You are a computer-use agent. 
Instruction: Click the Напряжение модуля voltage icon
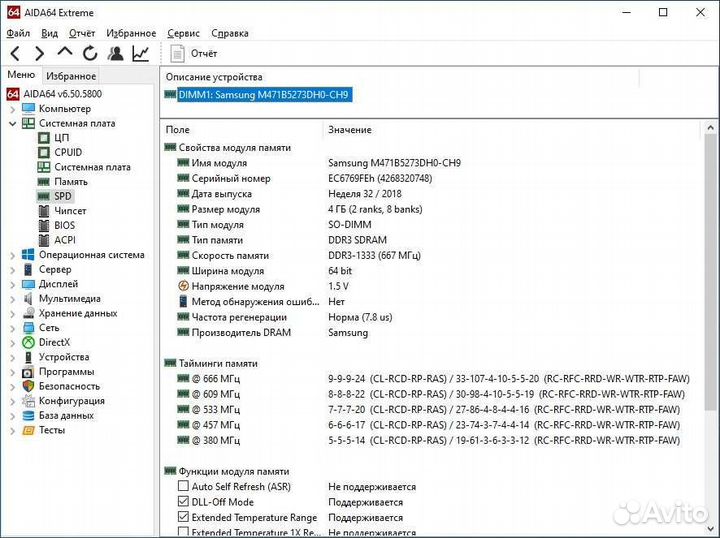click(x=183, y=286)
